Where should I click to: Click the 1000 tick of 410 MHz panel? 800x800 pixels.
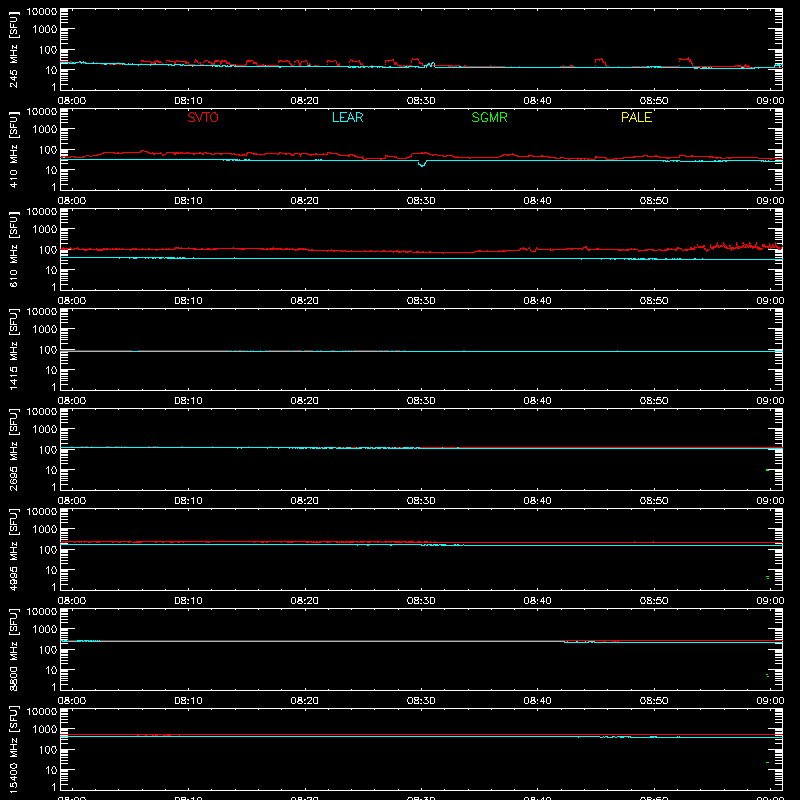[45, 130]
